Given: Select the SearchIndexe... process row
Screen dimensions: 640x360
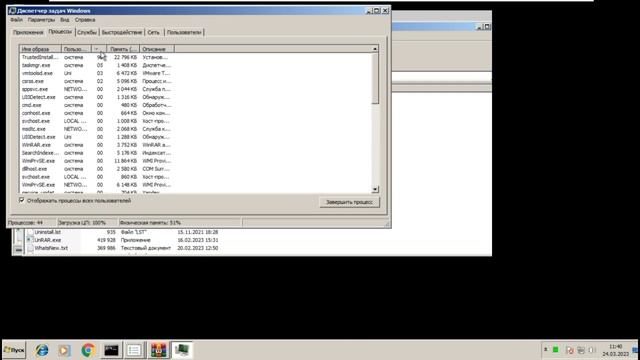Looking at the screenshot, I should point(196,153).
